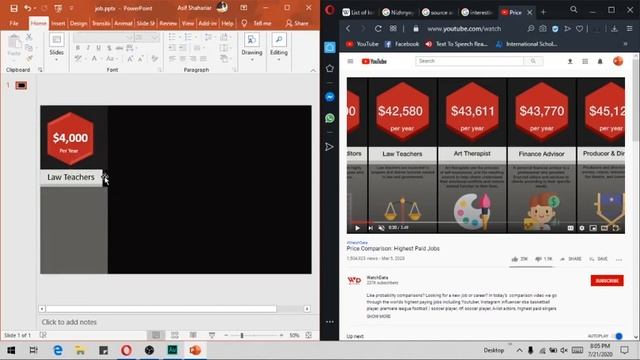
Task: Enter fullscreen video mode
Action: pyautogui.click(x=616, y=228)
